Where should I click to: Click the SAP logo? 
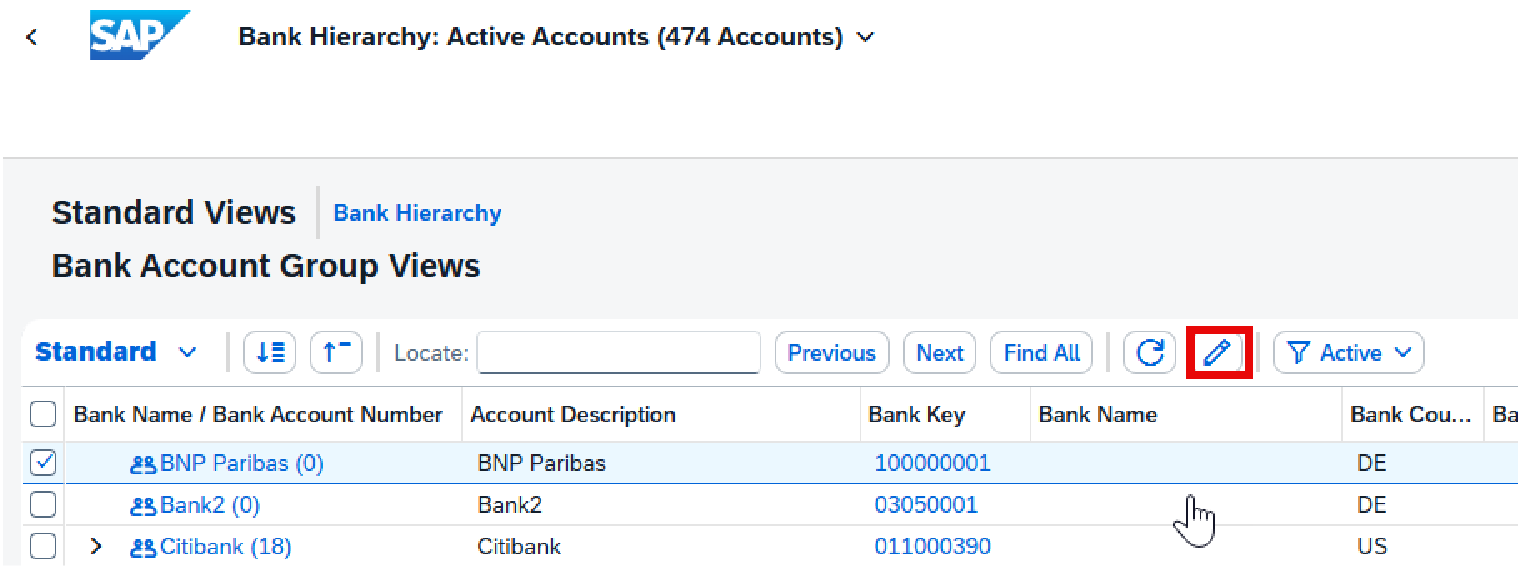(x=139, y=37)
